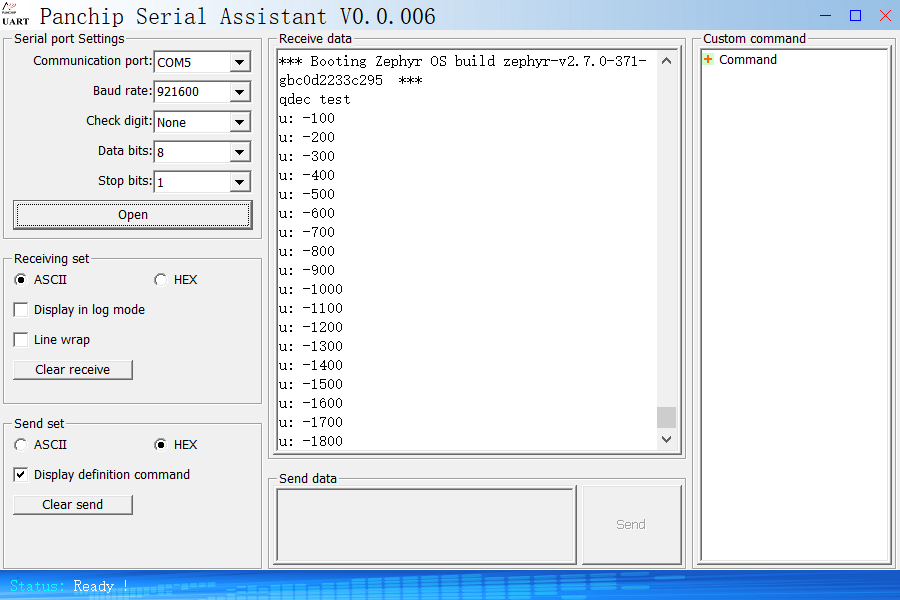
Task: Minimize the Panchip Serial Assistant window
Action: 825,16
